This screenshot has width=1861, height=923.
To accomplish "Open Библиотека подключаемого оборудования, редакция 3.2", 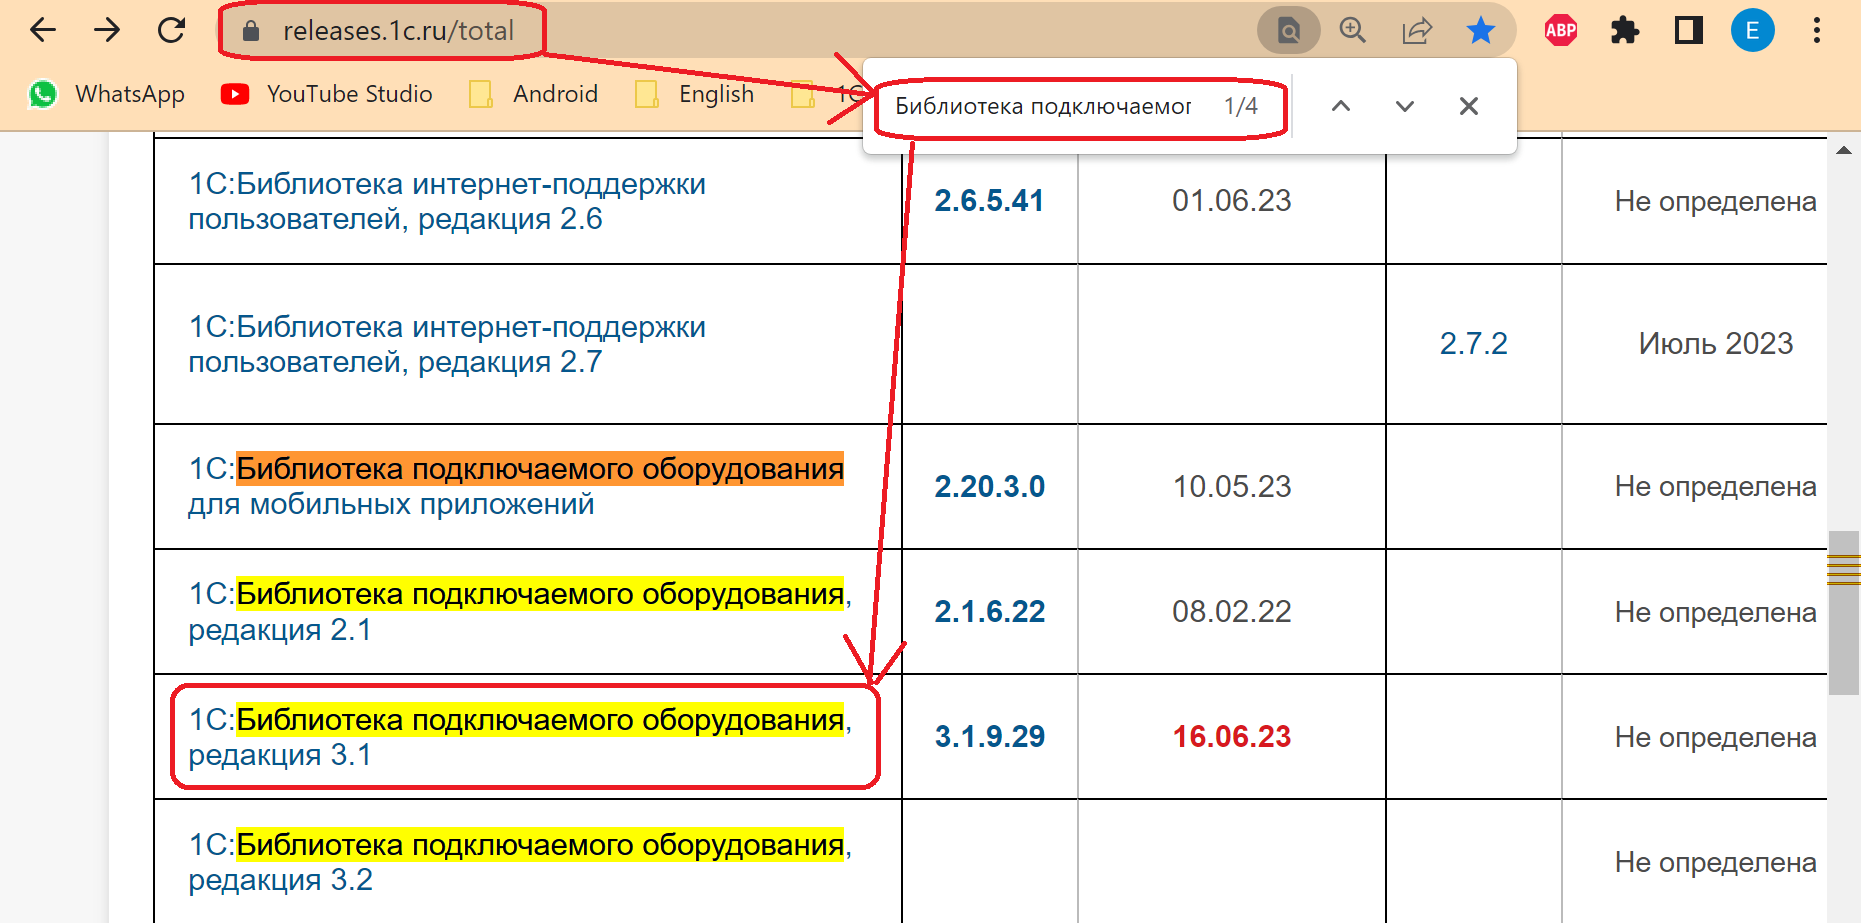I will click(x=520, y=862).
